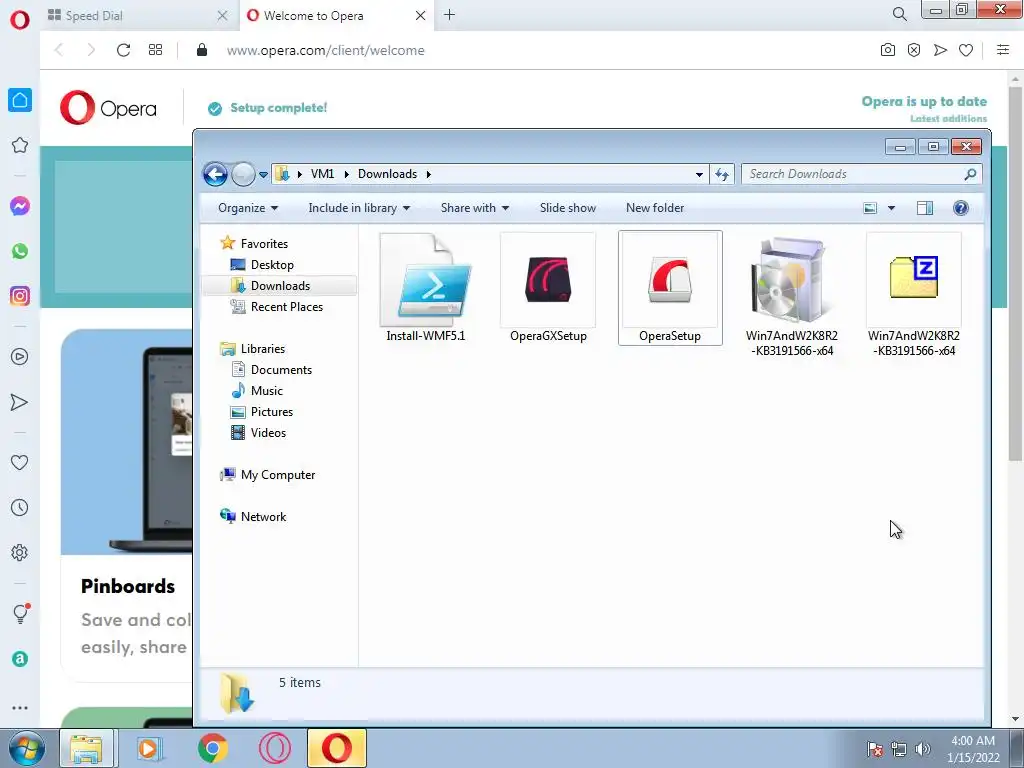Viewport: 1024px width, 768px height.
Task: Open Opera sidebar Home icon
Action: (x=20, y=100)
